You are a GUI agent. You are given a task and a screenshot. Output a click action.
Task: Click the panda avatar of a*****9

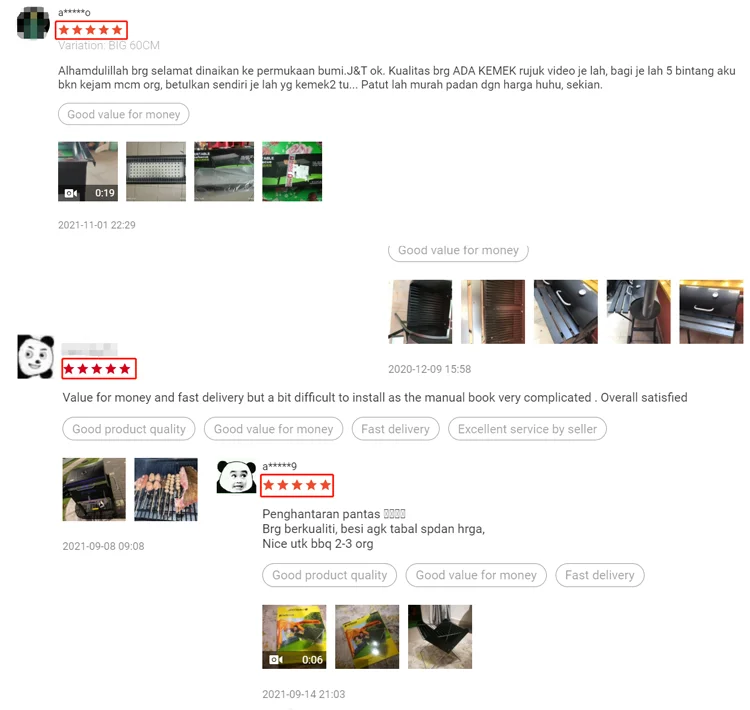[x=236, y=477]
